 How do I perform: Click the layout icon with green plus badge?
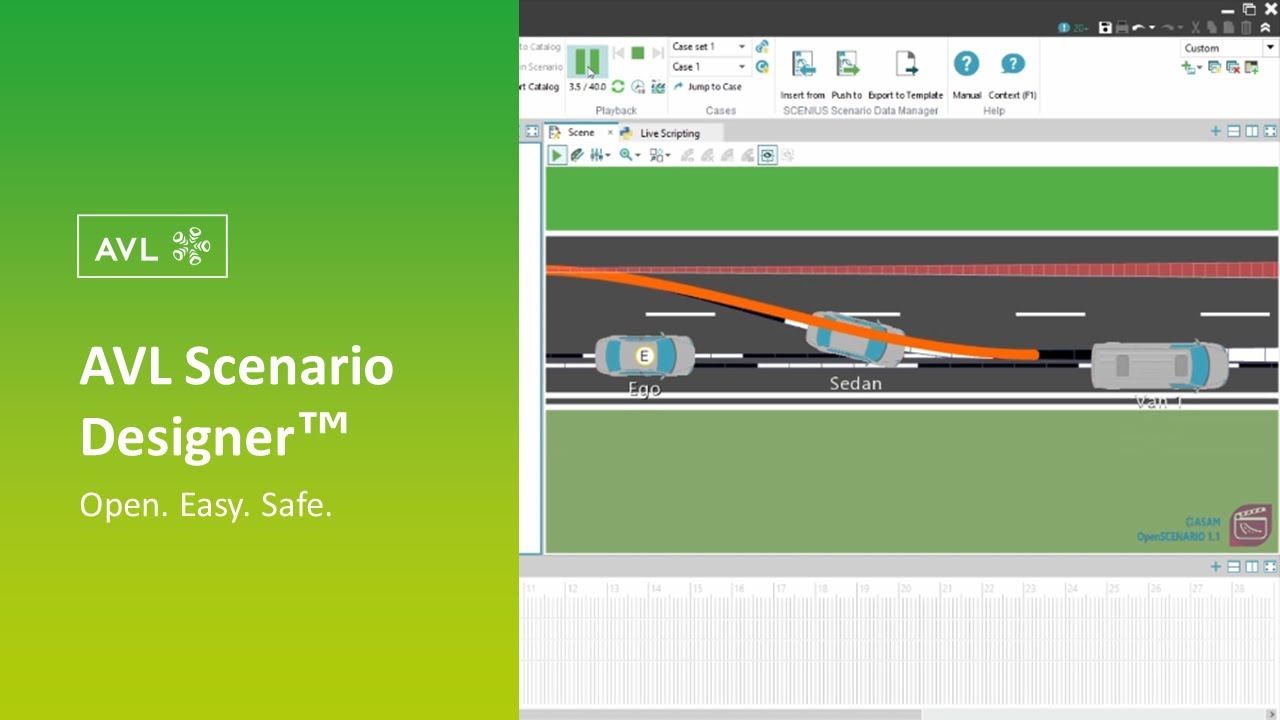pyautogui.click(x=1251, y=68)
